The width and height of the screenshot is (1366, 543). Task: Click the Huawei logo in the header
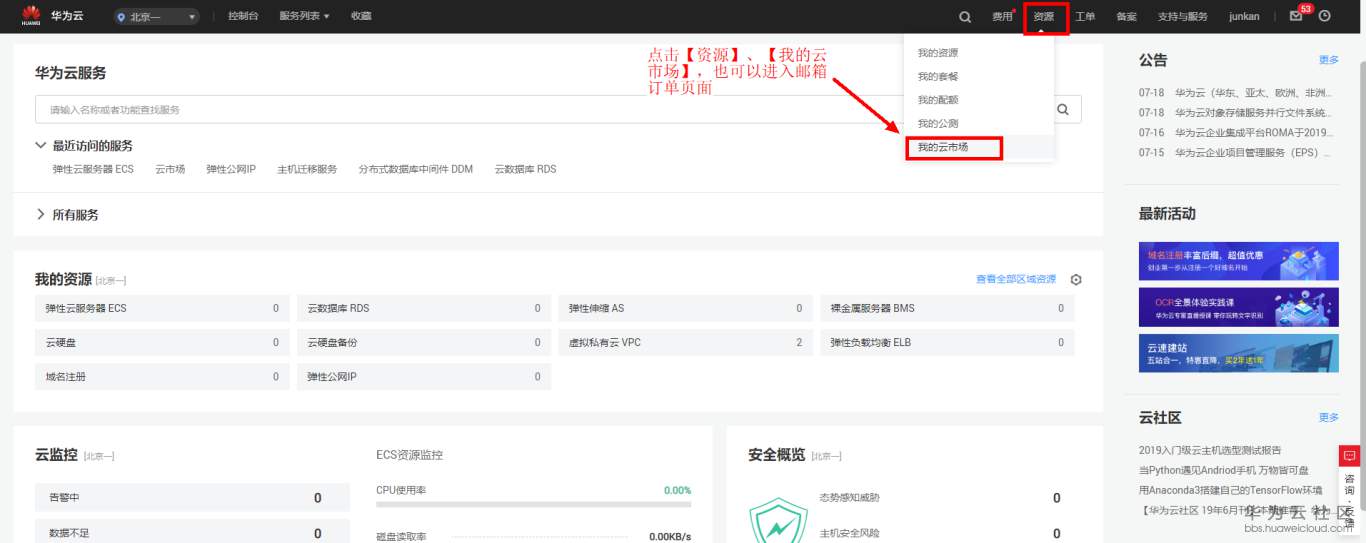click(30, 16)
